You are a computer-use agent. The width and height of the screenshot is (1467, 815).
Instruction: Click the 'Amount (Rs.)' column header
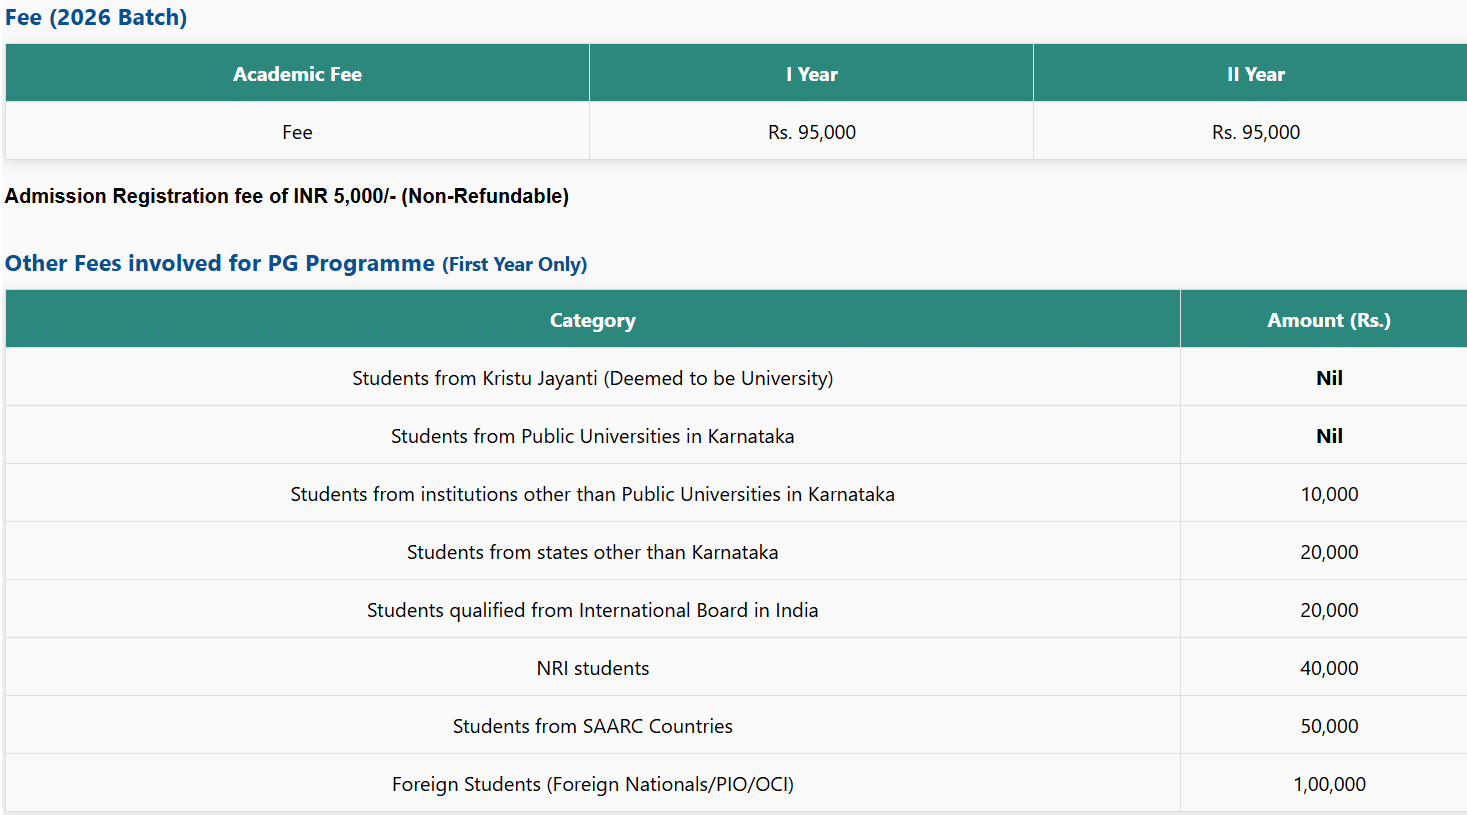click(x=1328, y=320)
